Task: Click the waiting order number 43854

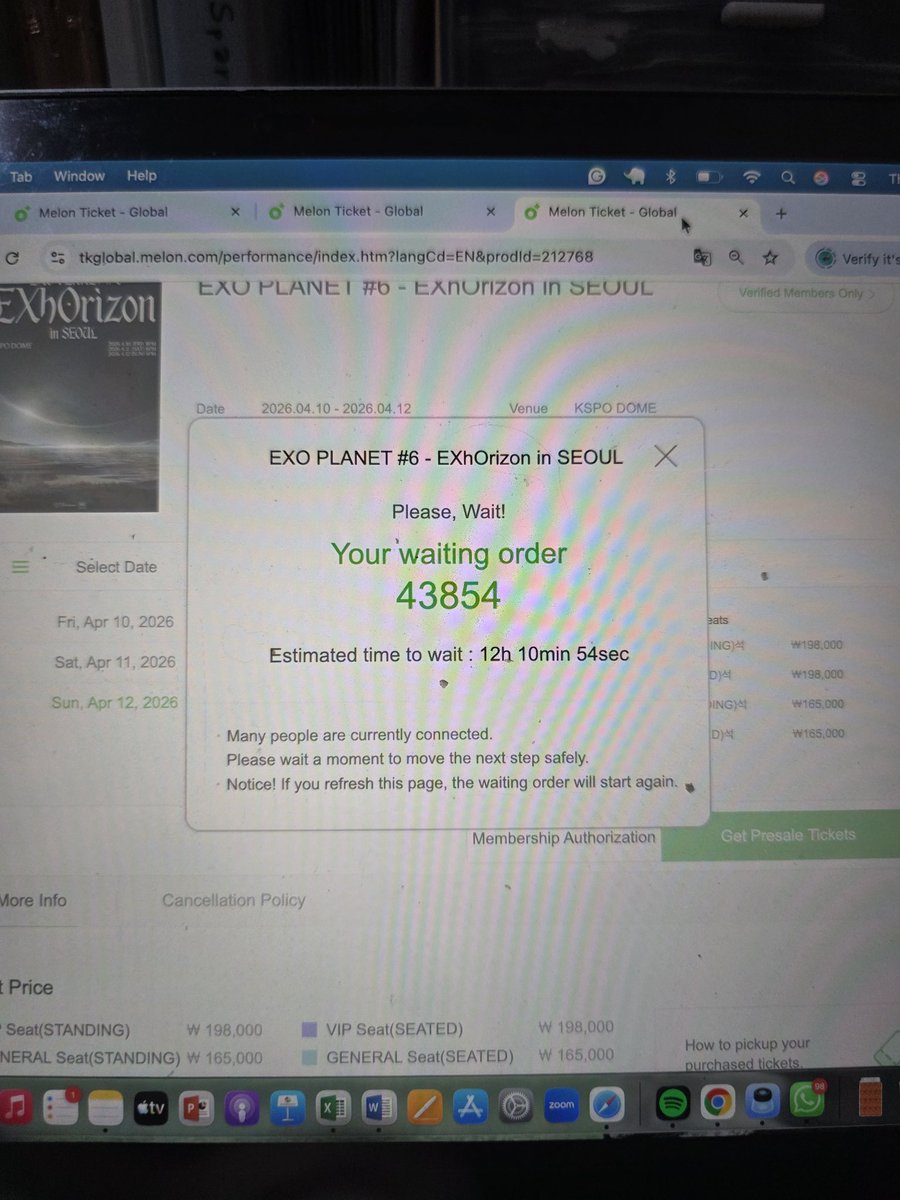Action: point(448,596)
